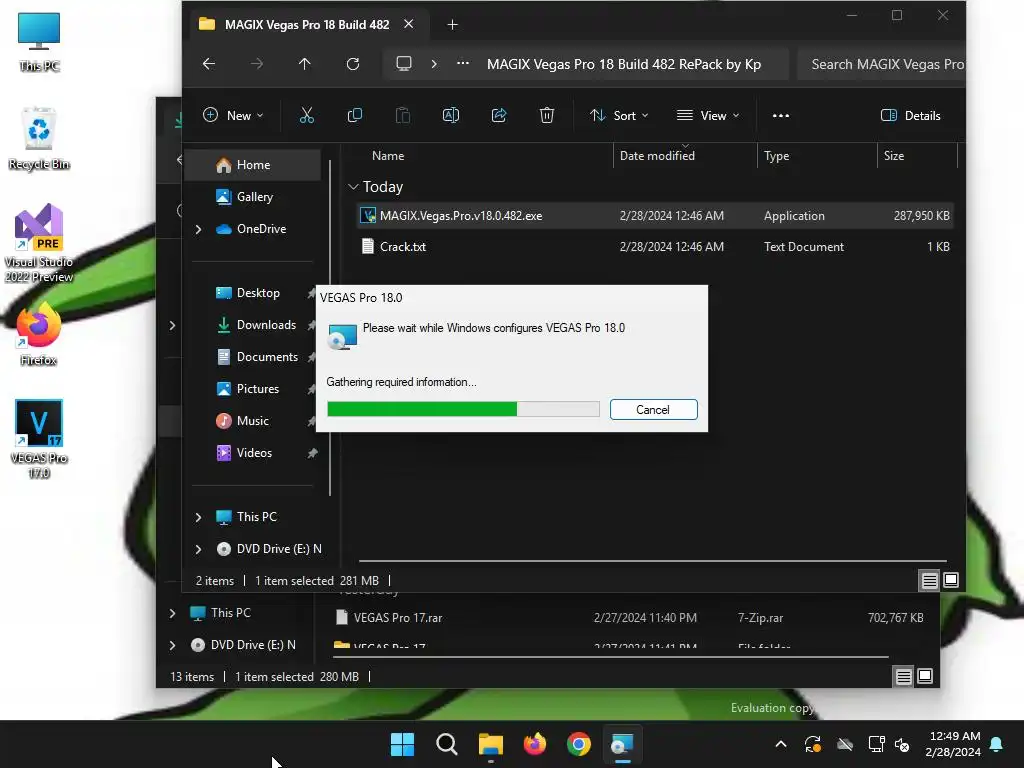This screenshot has height=768, width=1024.
Task: Expand This PC in front window sidebar
Action: pos(199,517)
